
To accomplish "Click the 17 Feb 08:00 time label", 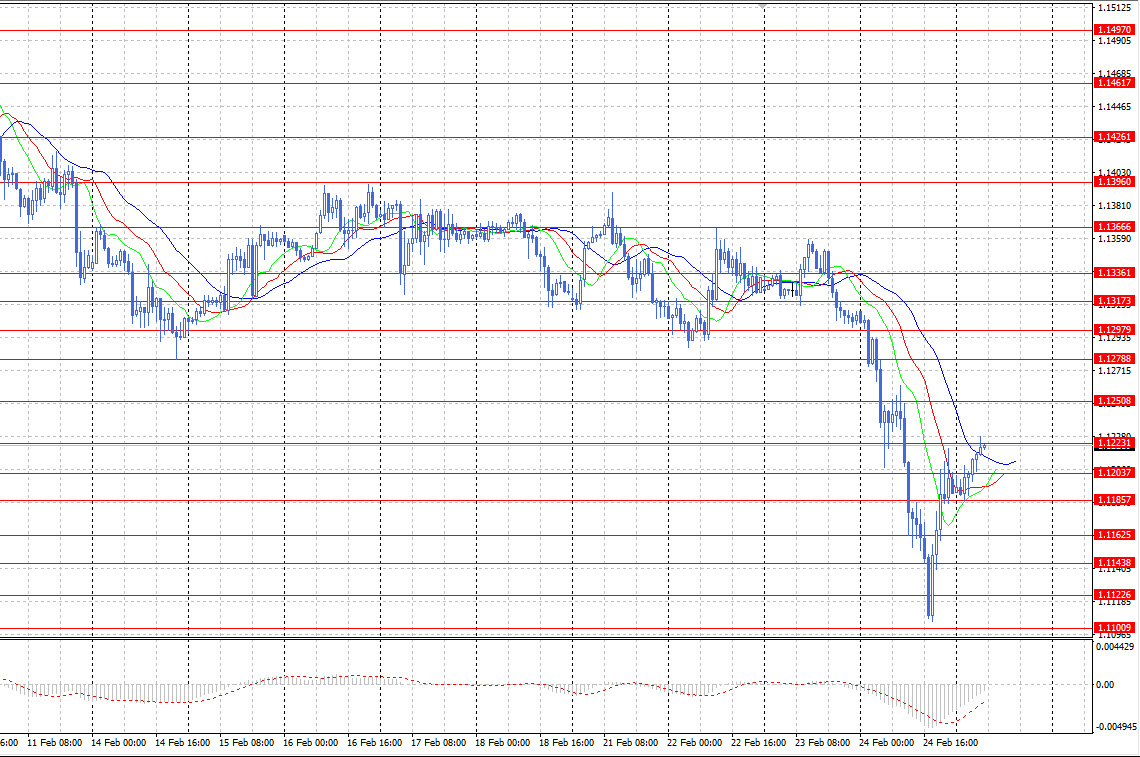I will tap(438, 743).
